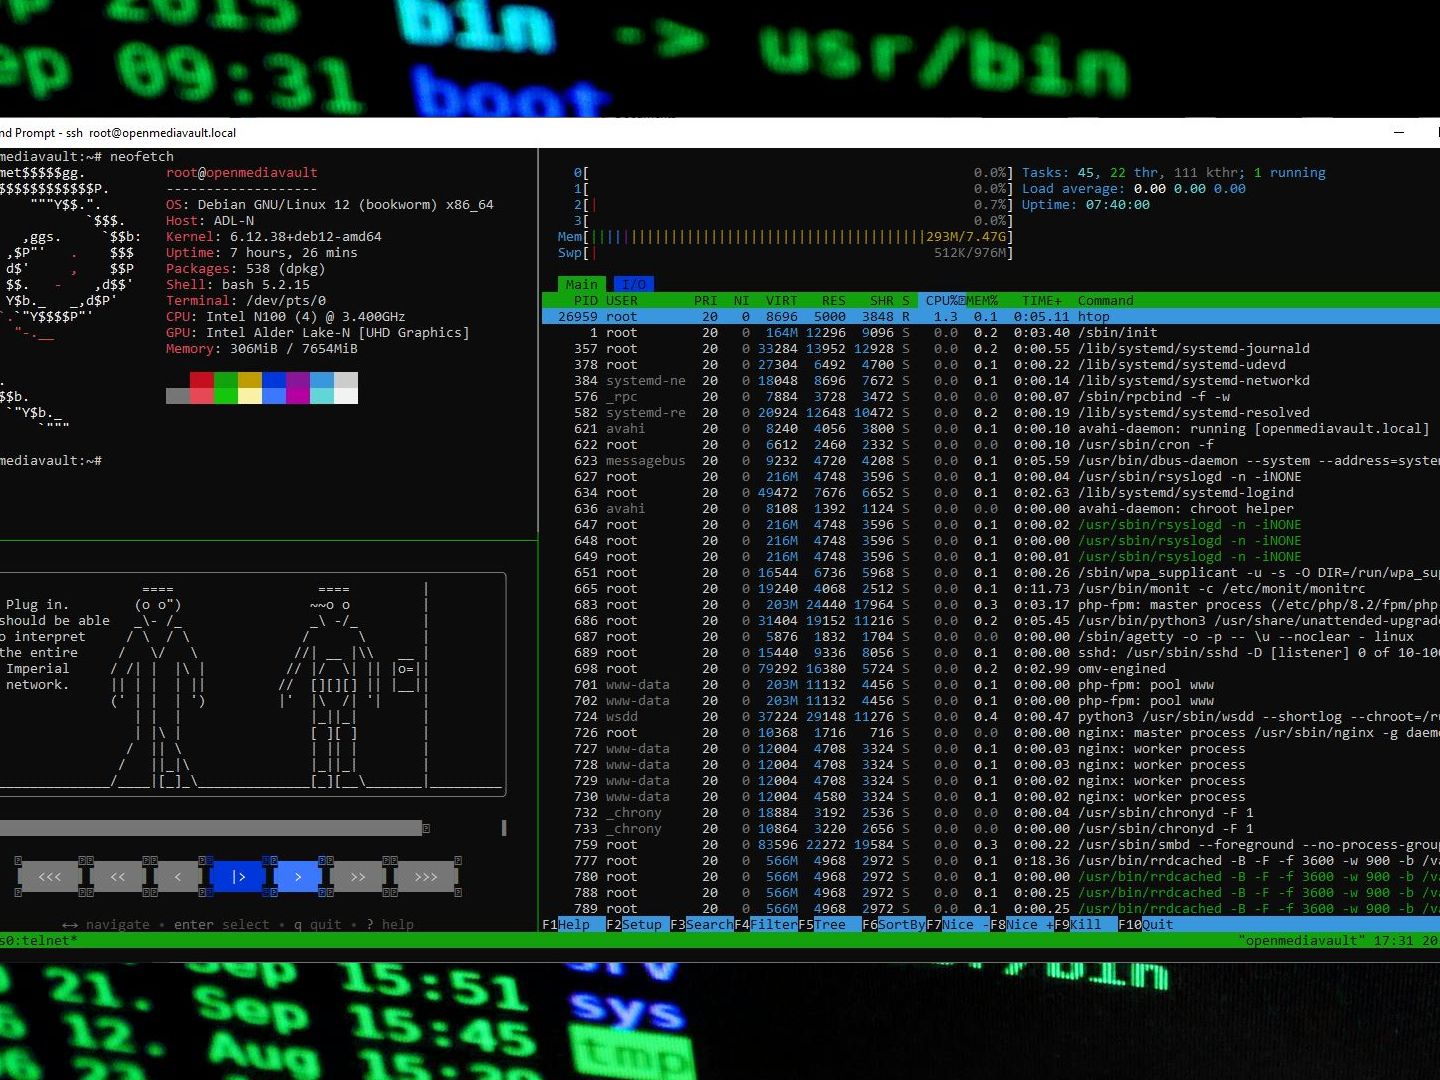Switch to the I/O tab in htop
Viewport: 1440px width, 1080px height.
[633, 284]
